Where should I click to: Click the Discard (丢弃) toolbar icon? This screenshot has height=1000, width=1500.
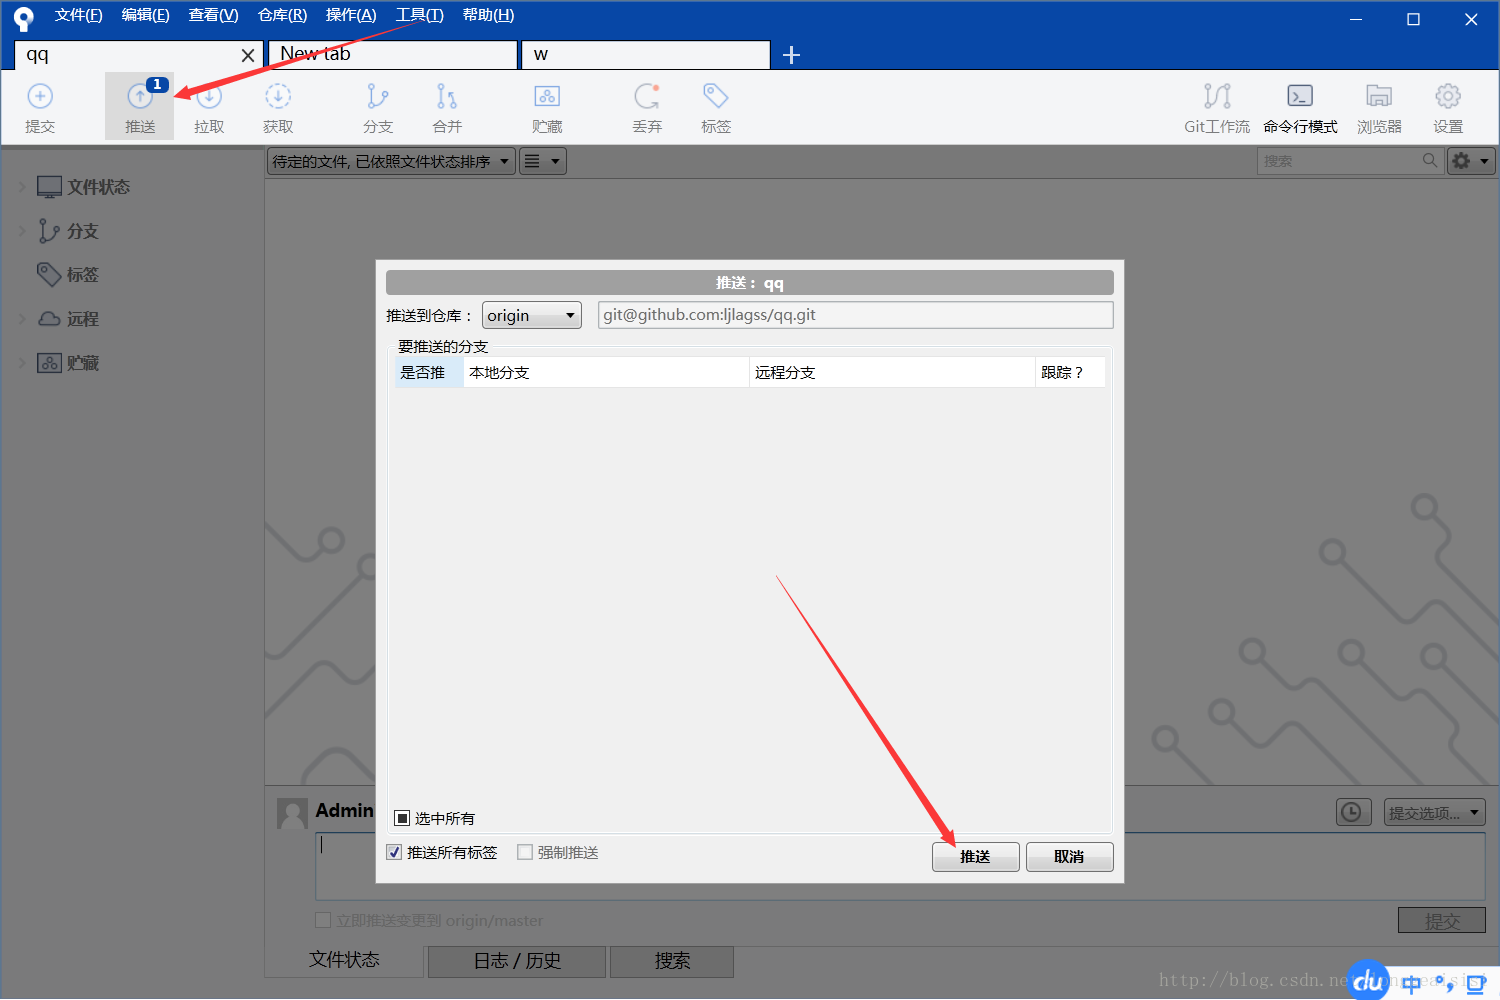(647, 107)
